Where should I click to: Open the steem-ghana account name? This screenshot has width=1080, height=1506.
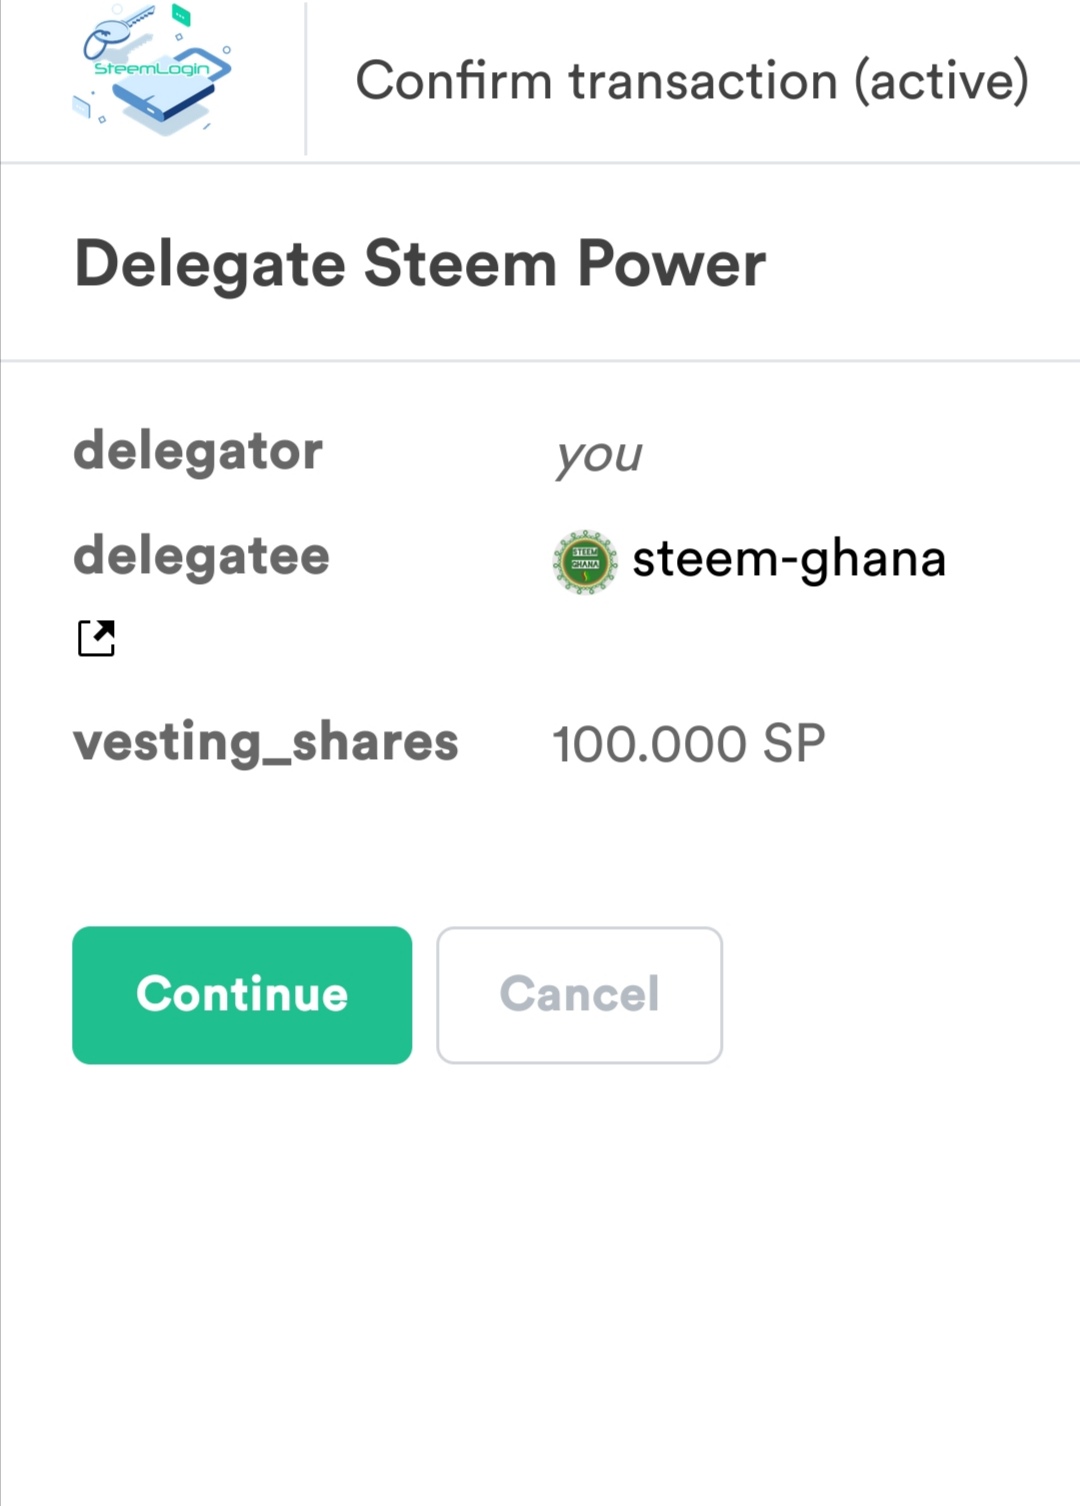(789, 558)
